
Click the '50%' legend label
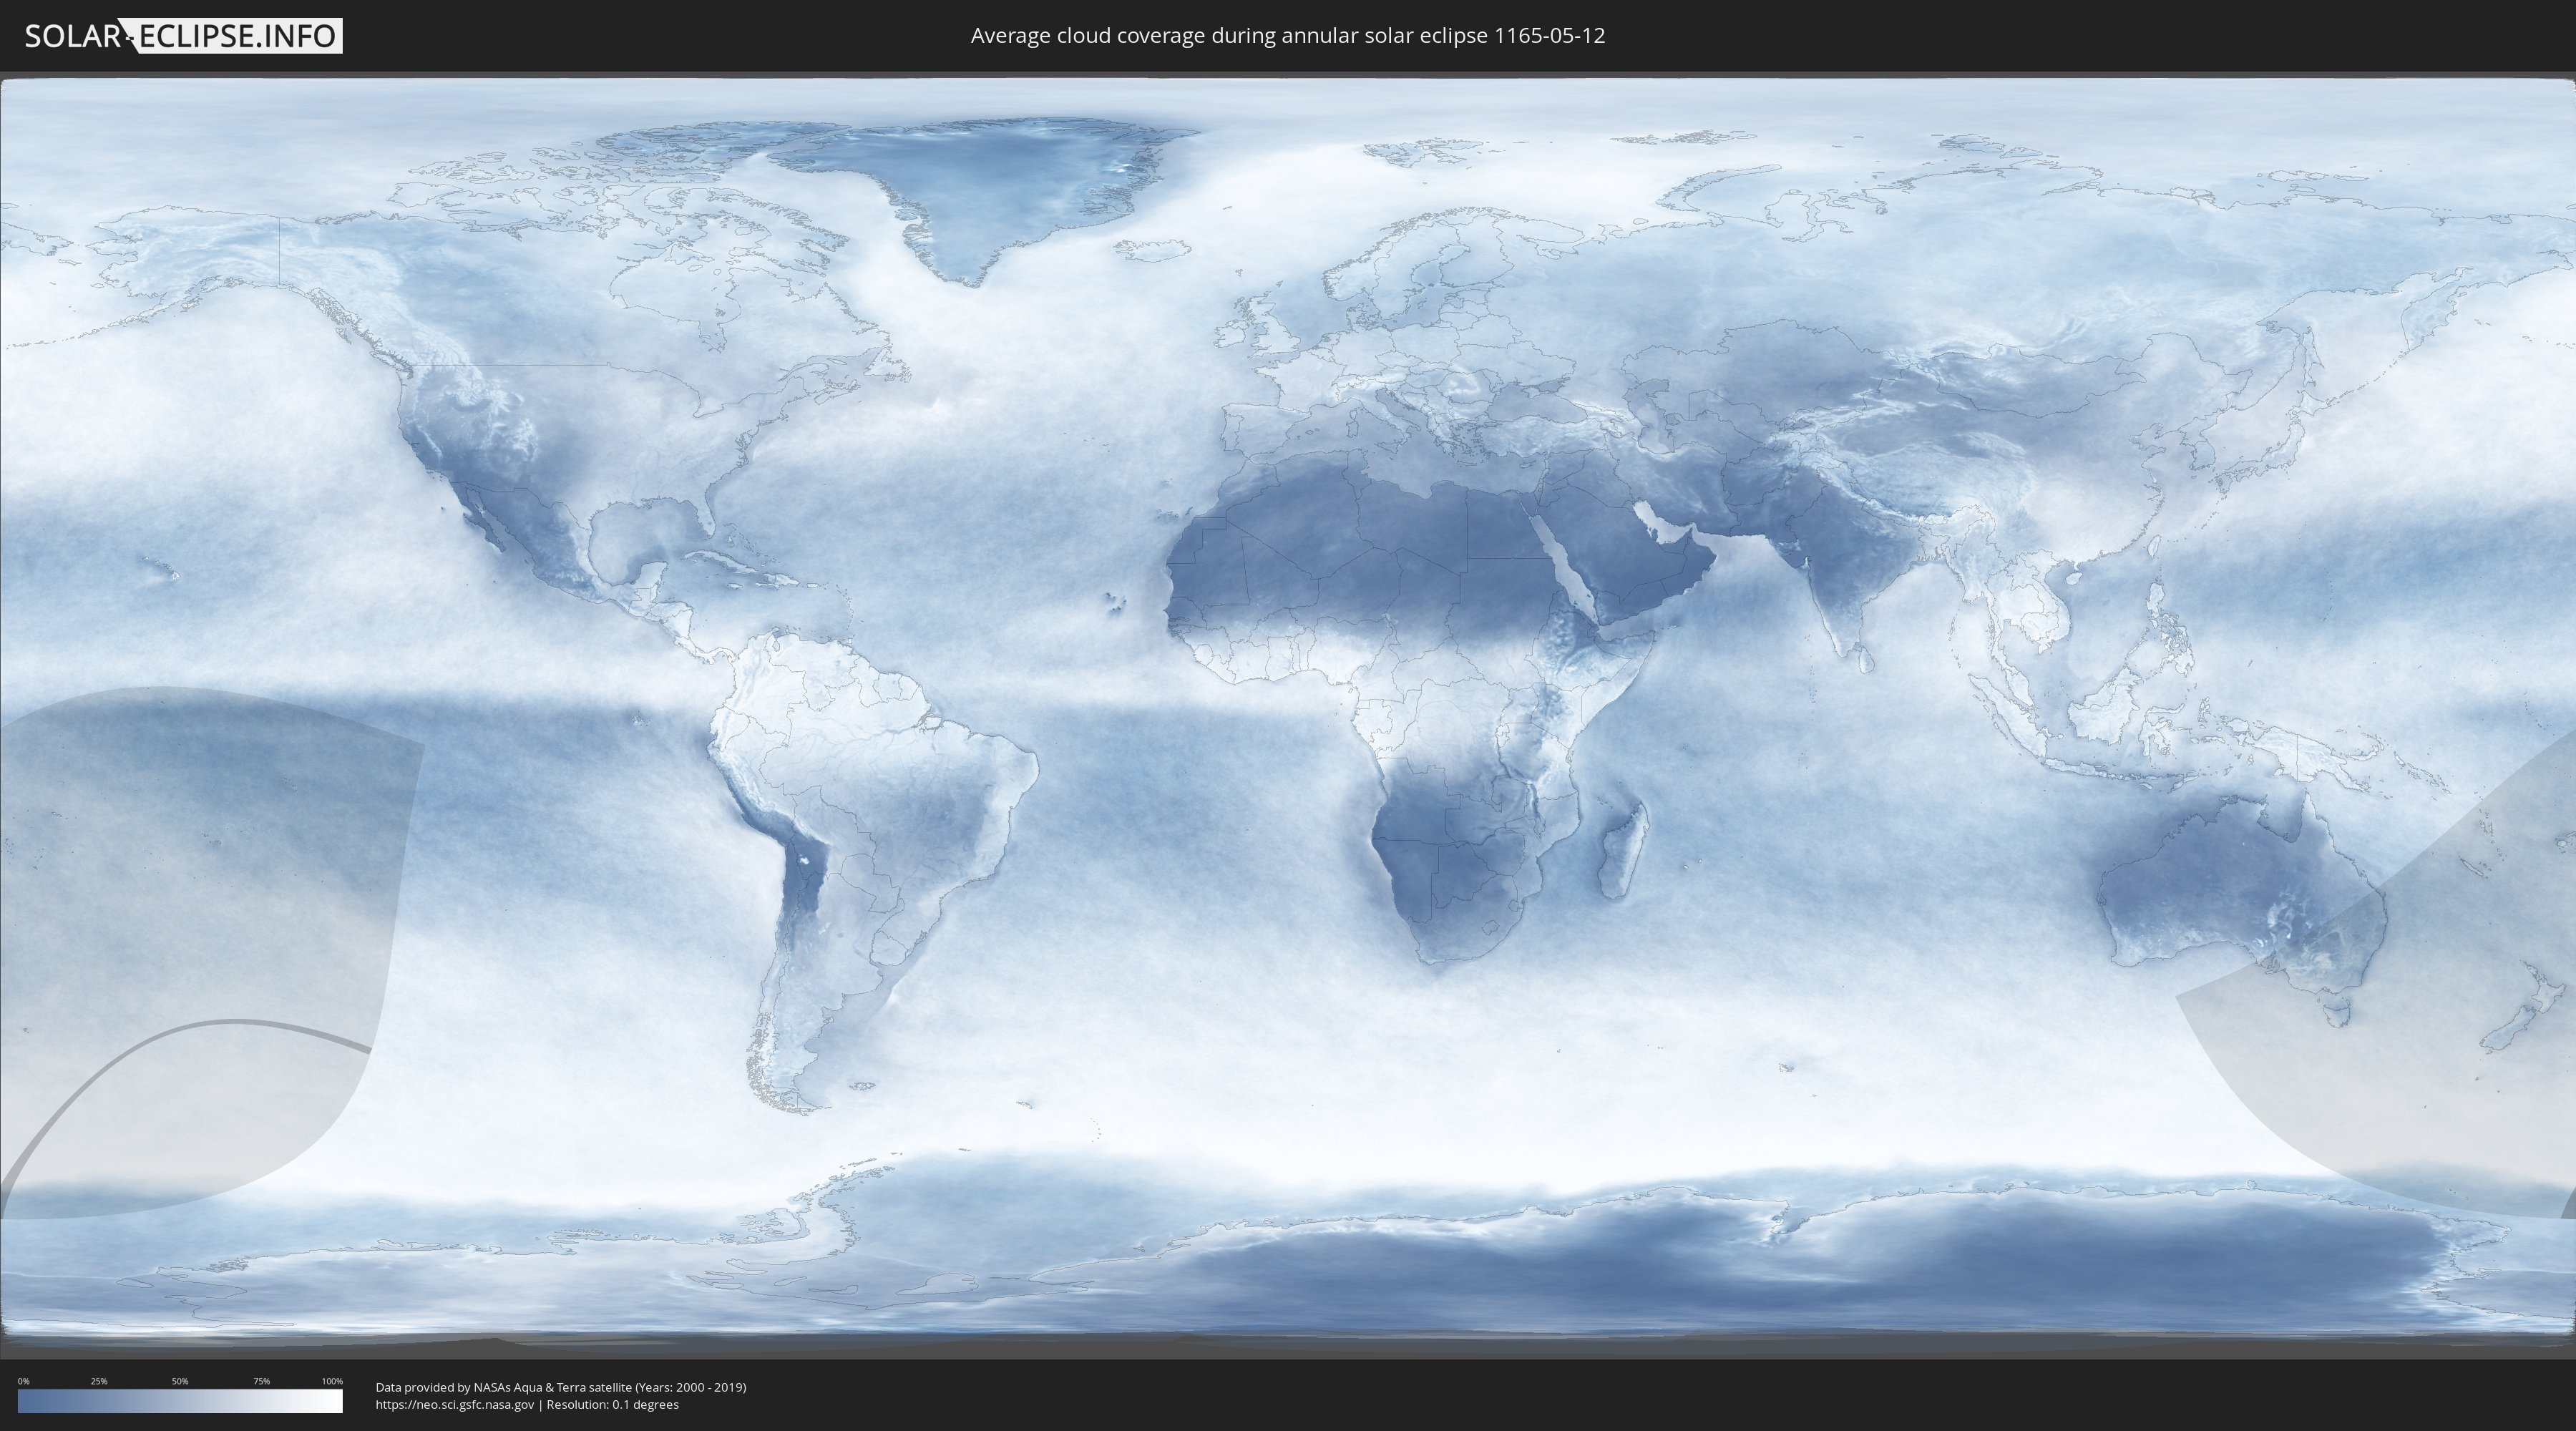(x=180, y=1381)
